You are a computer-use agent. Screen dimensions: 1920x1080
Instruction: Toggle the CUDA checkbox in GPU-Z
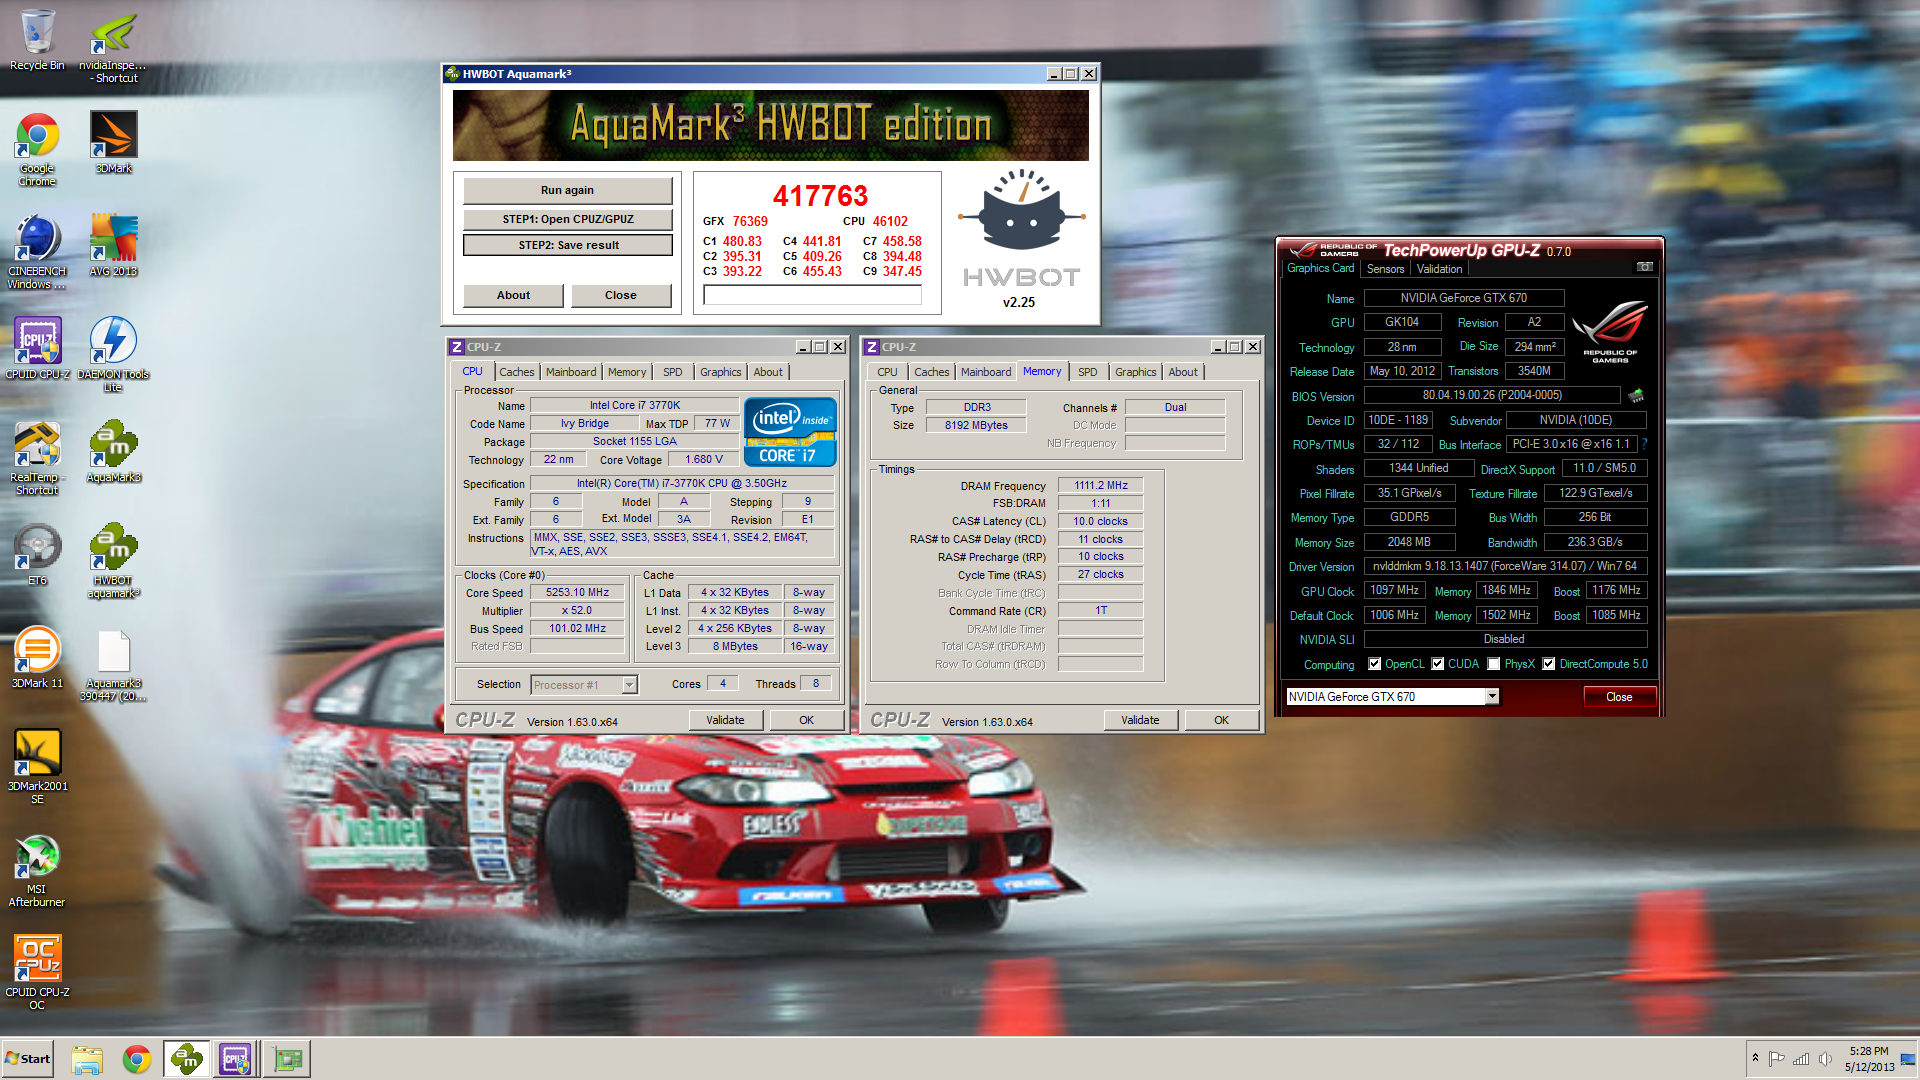tap(1438, 664)
